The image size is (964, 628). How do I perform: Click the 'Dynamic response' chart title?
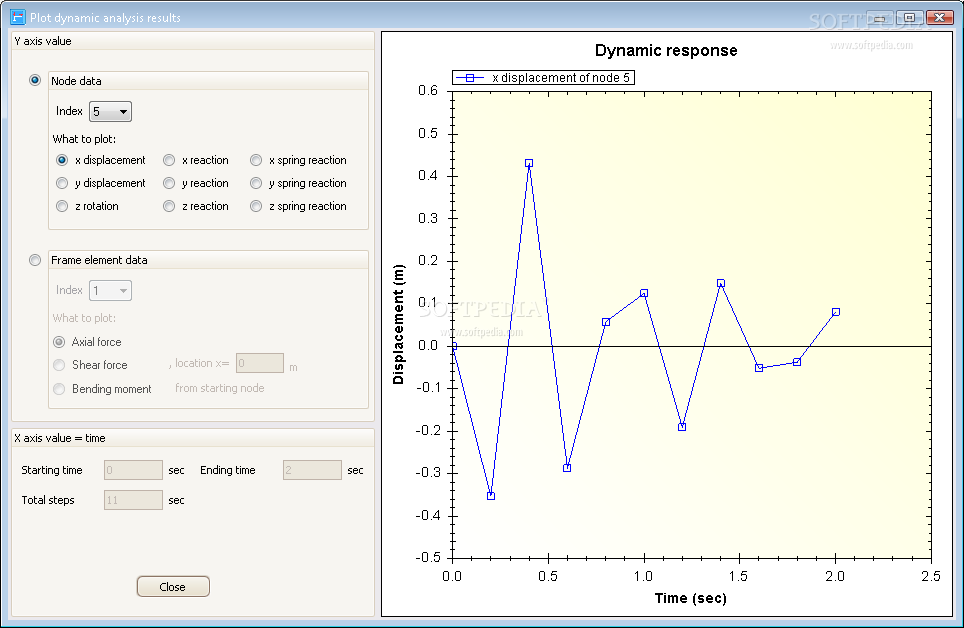tap(666, 50)
